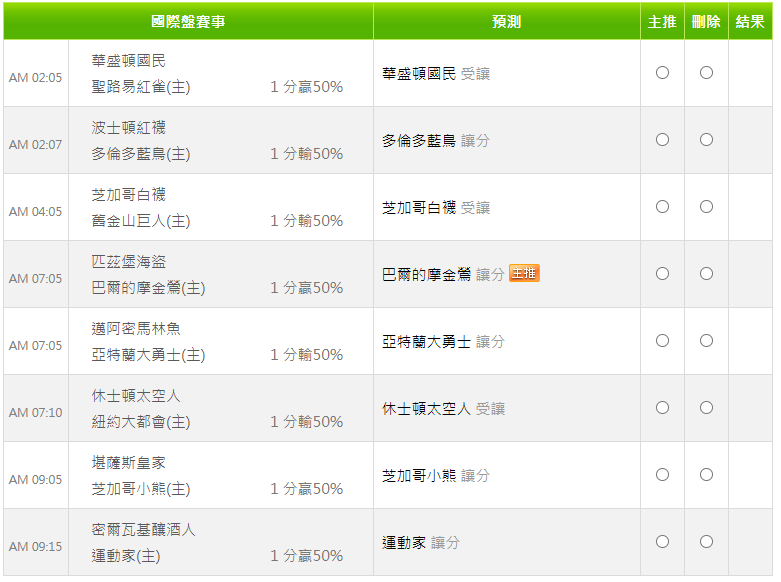
Task: Select 主推 radio for 多倫多藍鳥 讓分 row
Action: tap(662, 140)
